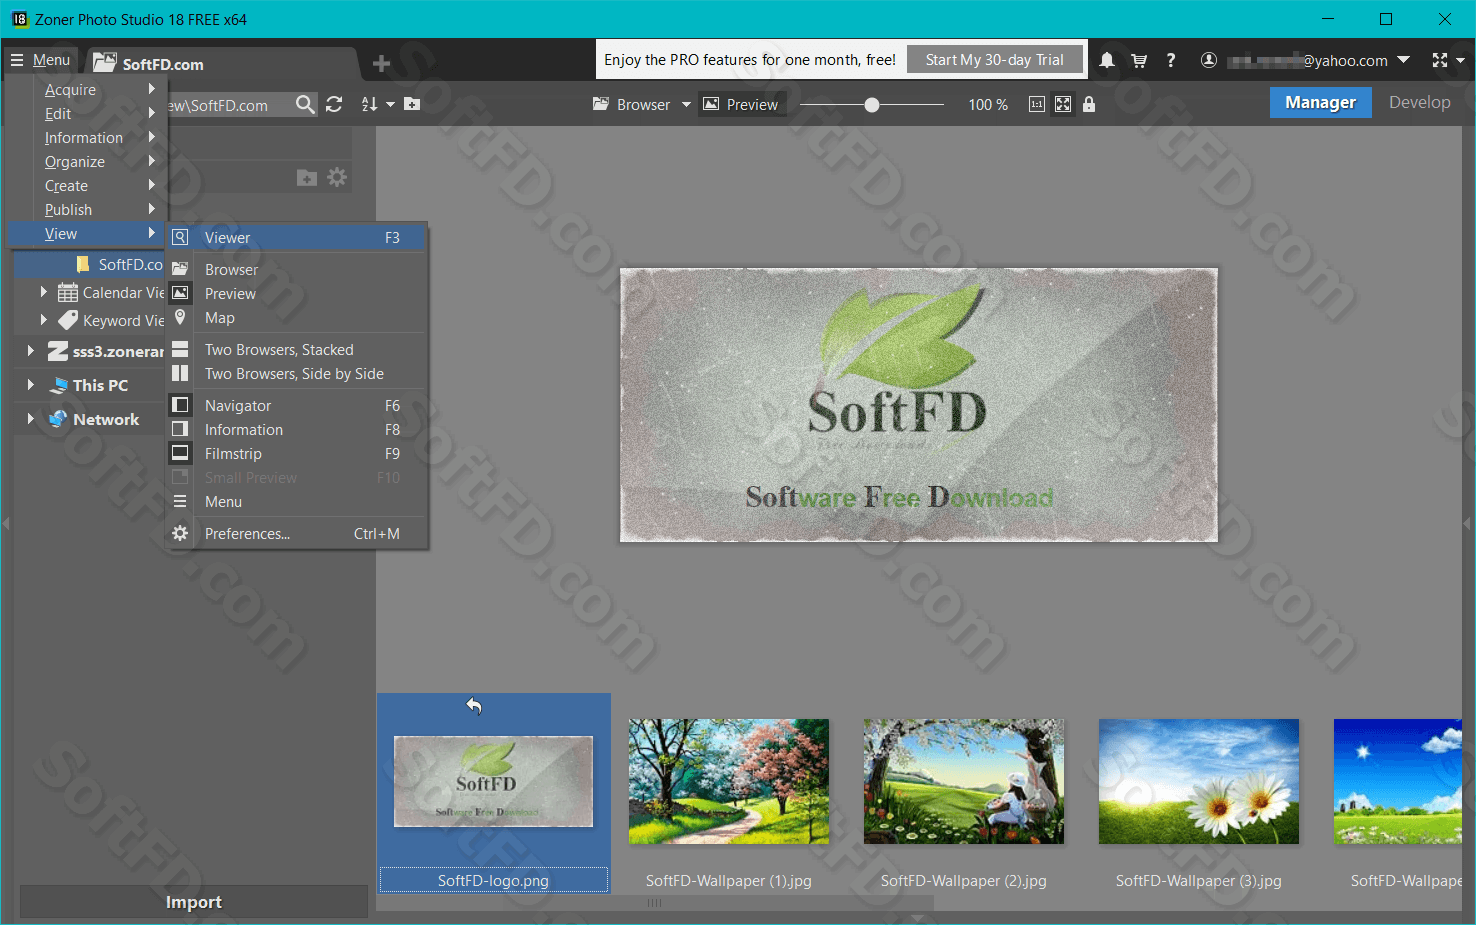Select Viewer from the View submenu
Viewport: 1476px width, 925px height.
click(x=297, y=237)
